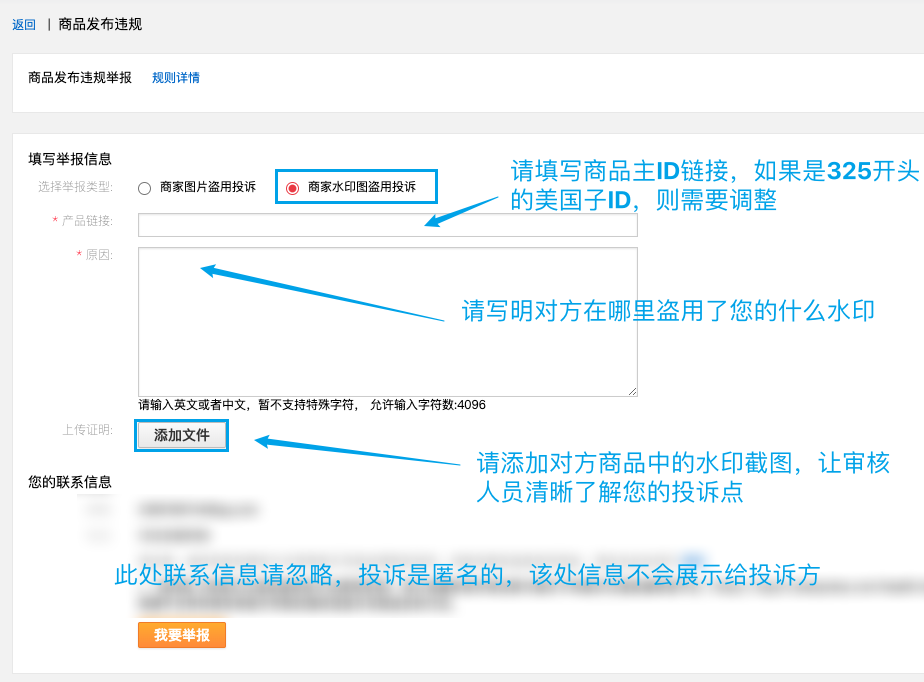The height and width of the screenshot is (682, 924).
Task: Click the blurred email contact line
Action: 199,510
